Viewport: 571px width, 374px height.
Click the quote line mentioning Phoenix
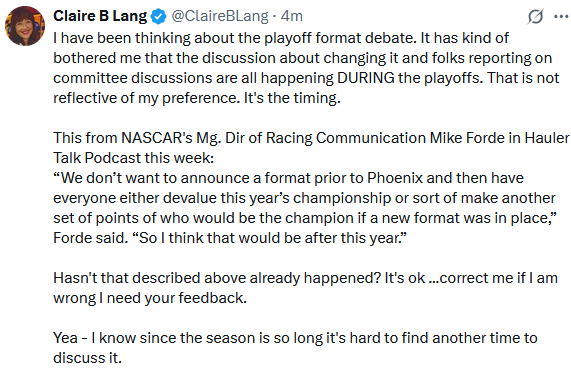point(288,178)
